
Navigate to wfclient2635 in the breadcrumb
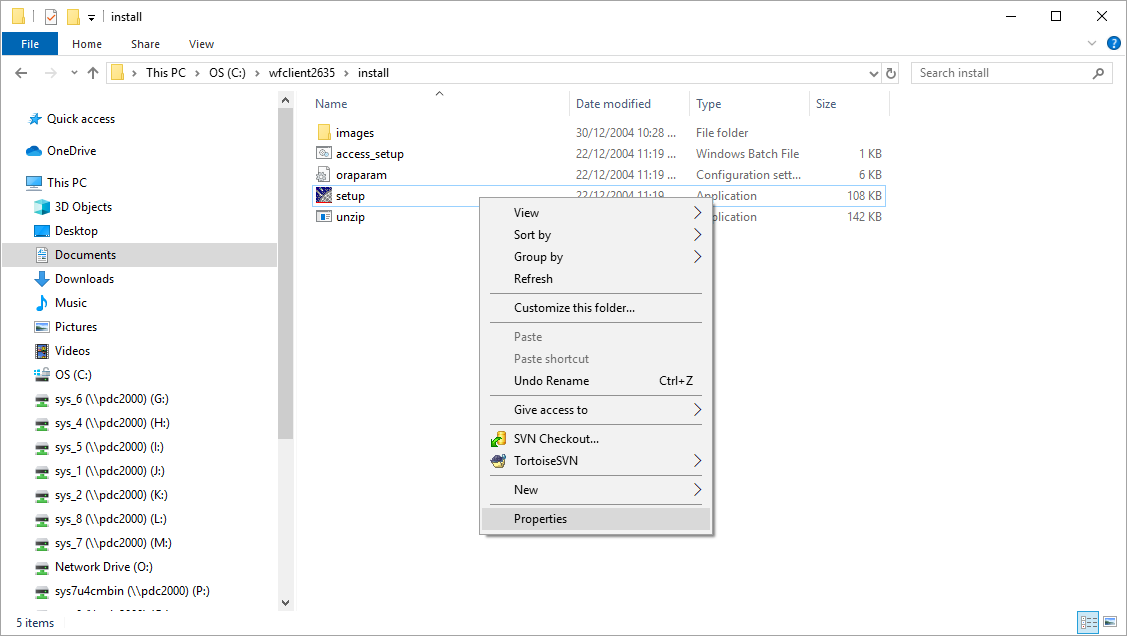(x=301, y=73)
